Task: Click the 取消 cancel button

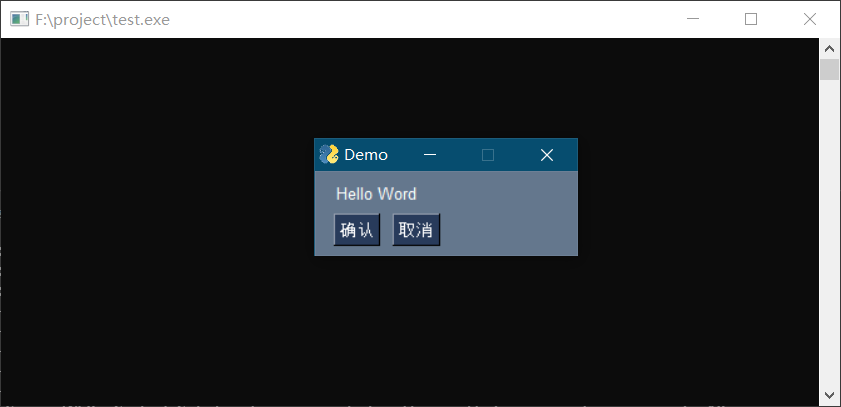Action: point(416,230)
